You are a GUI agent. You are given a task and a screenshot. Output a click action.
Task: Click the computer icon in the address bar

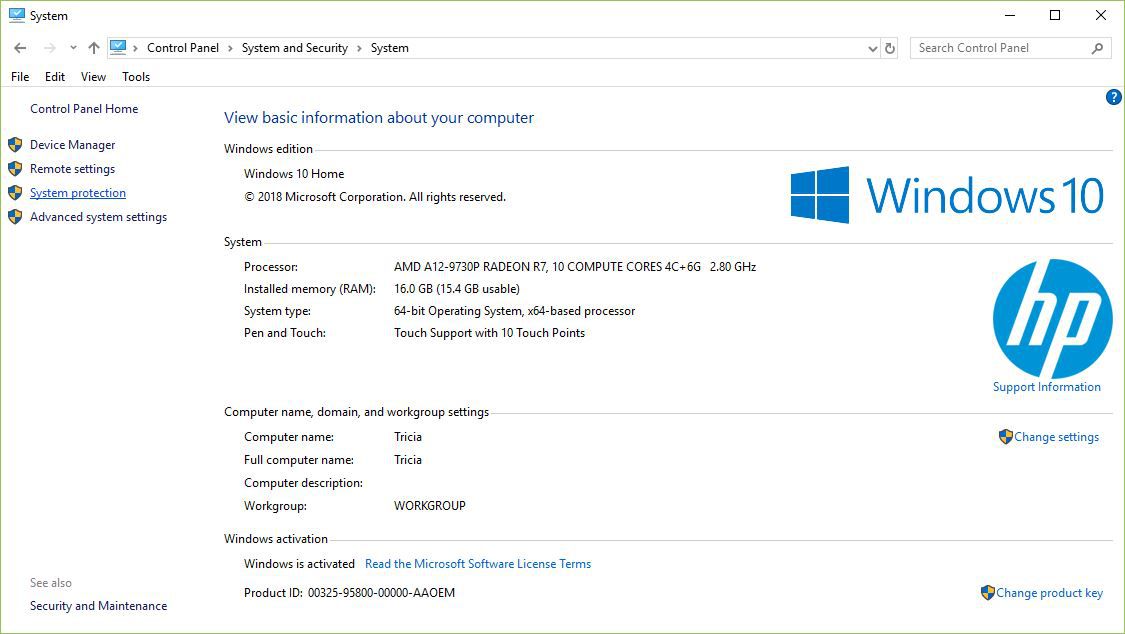[x=118, y=47]
